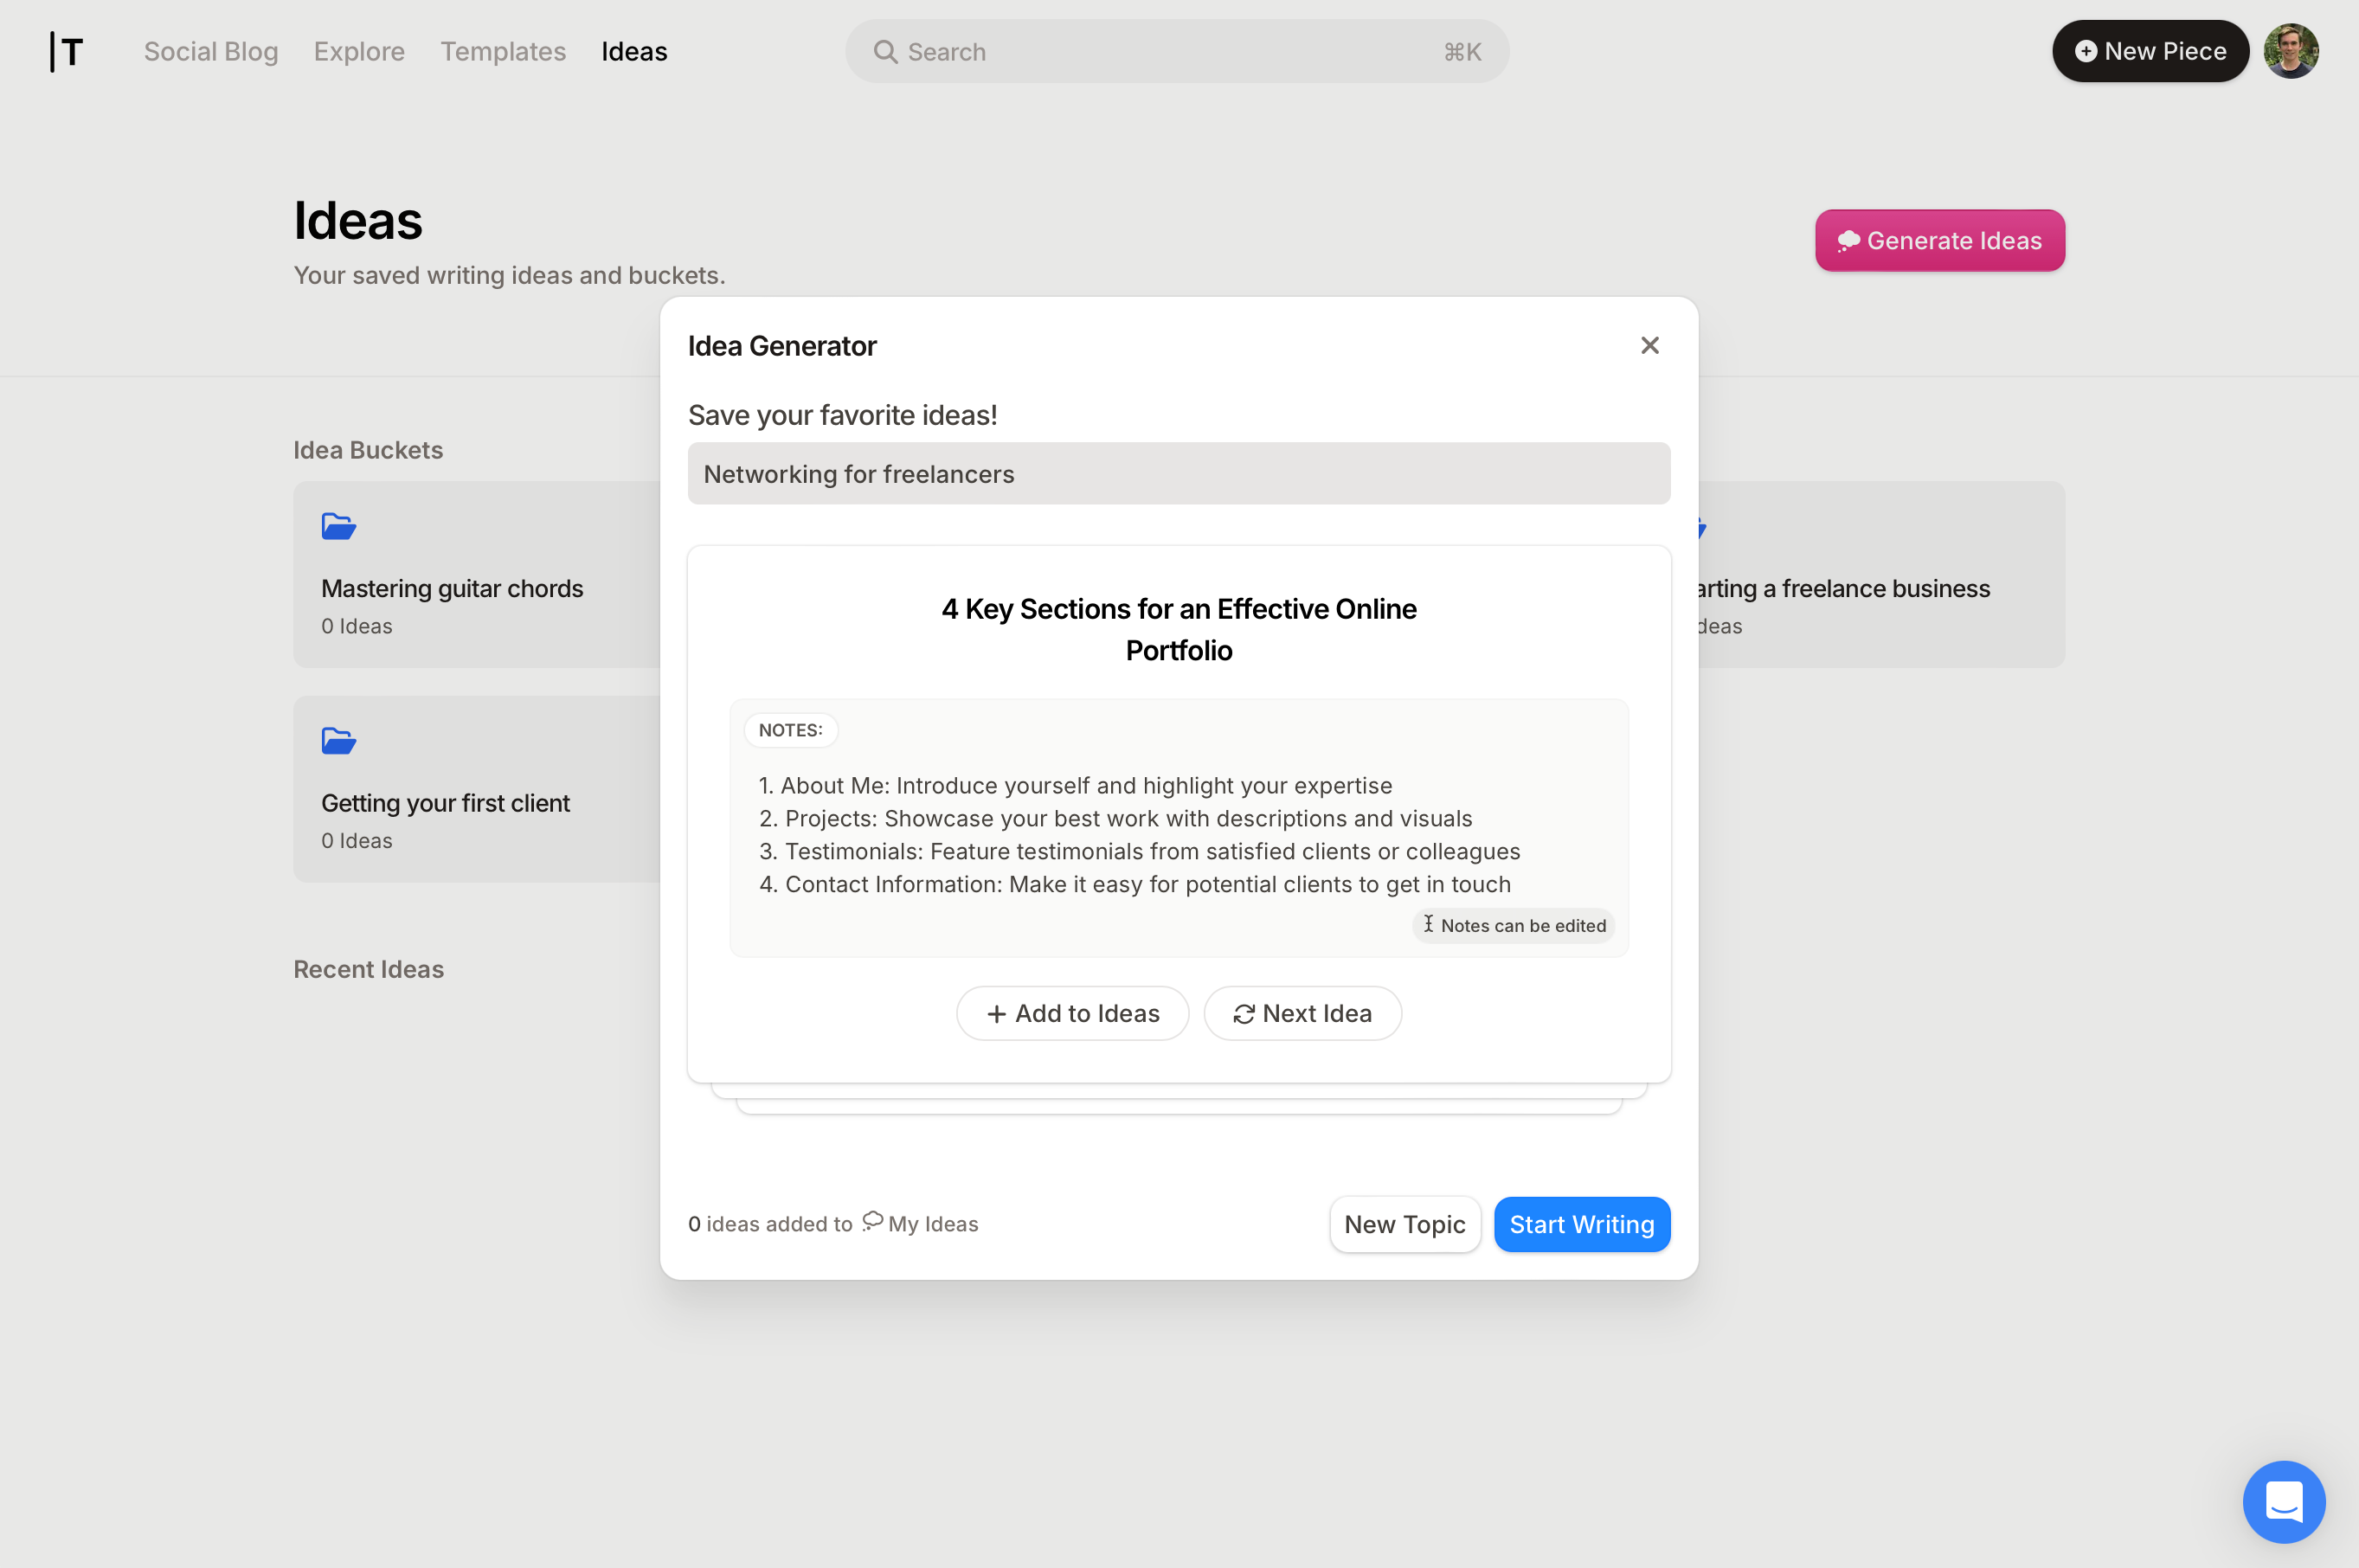This screenshot has height=1568, width=2359.
Task: Go to the Explore page
Action: pyautogui.click(x=359, y=51)
